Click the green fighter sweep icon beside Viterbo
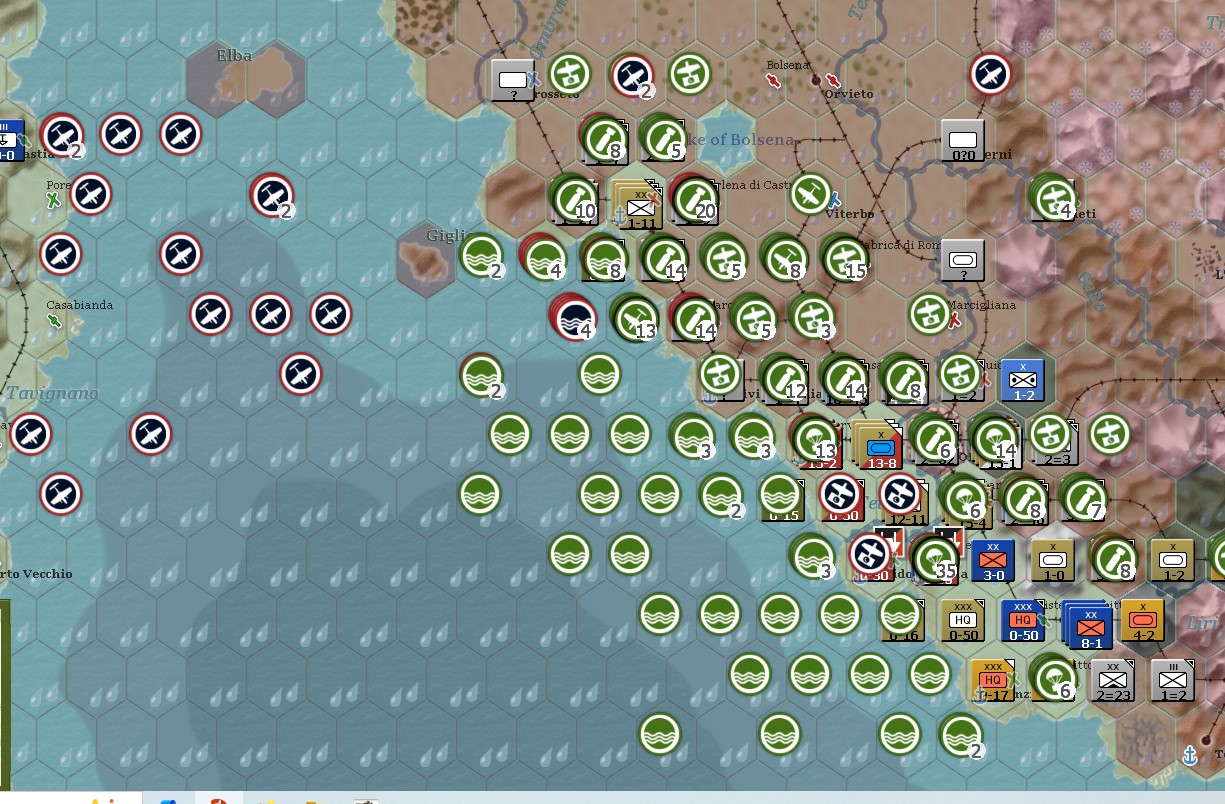The image size is (1225, 804). 810,197
